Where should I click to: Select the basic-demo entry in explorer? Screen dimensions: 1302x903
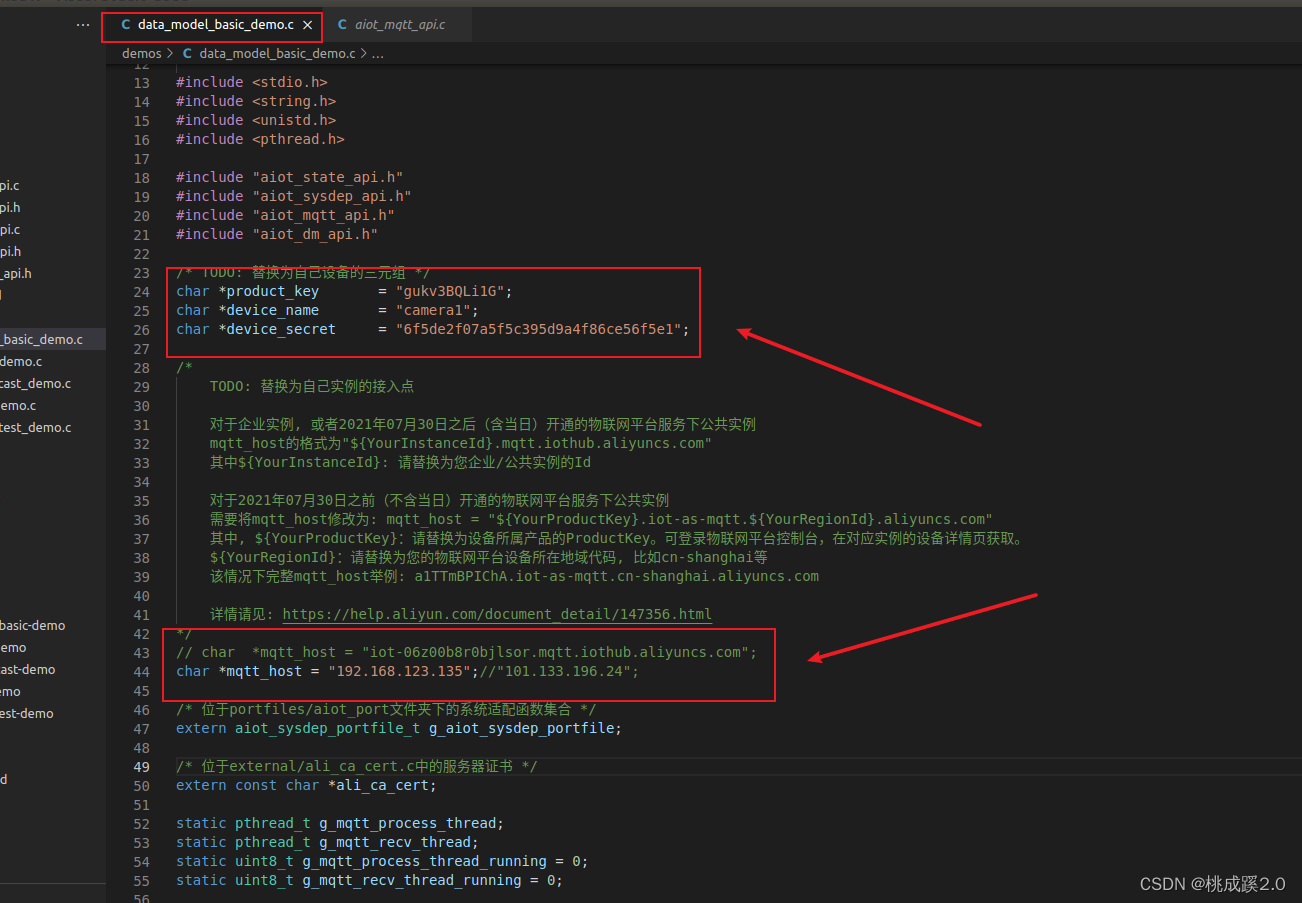(x=33, y=626)
